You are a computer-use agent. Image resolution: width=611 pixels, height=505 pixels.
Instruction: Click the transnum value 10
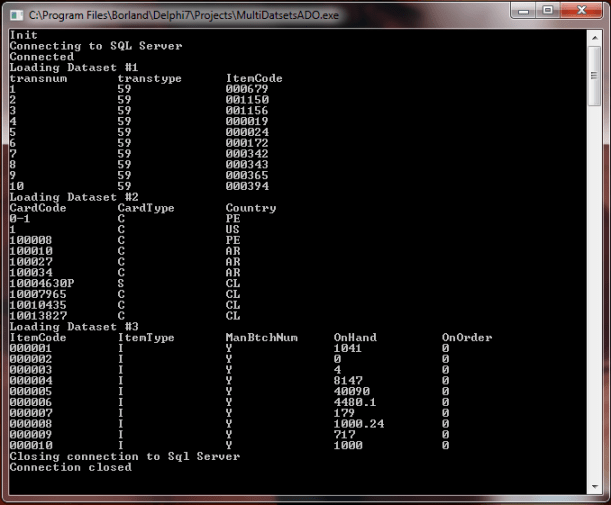(16, 186)
